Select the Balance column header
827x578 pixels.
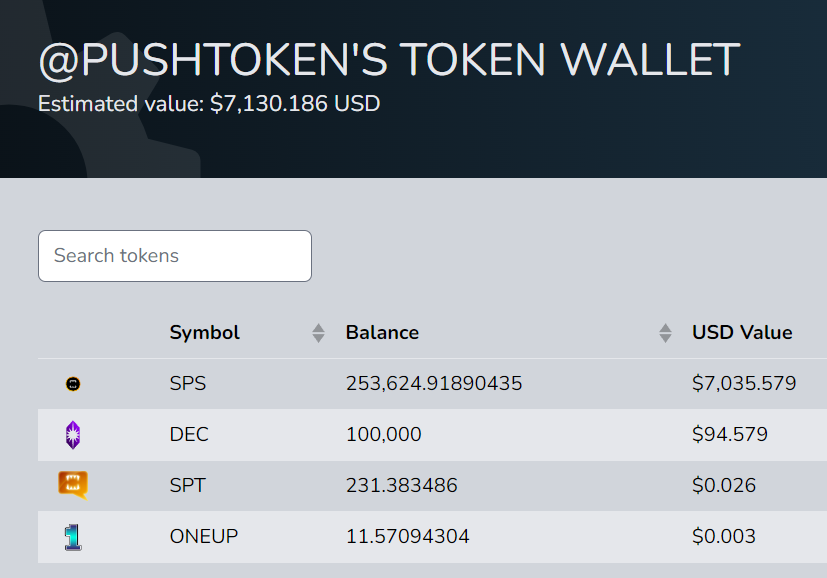point(382,332)
